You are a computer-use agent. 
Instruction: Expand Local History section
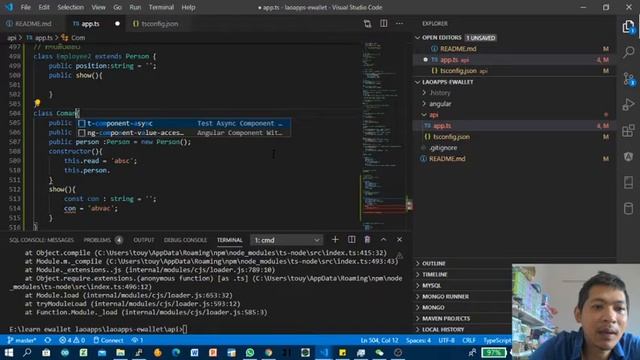[x=443, y=329]
